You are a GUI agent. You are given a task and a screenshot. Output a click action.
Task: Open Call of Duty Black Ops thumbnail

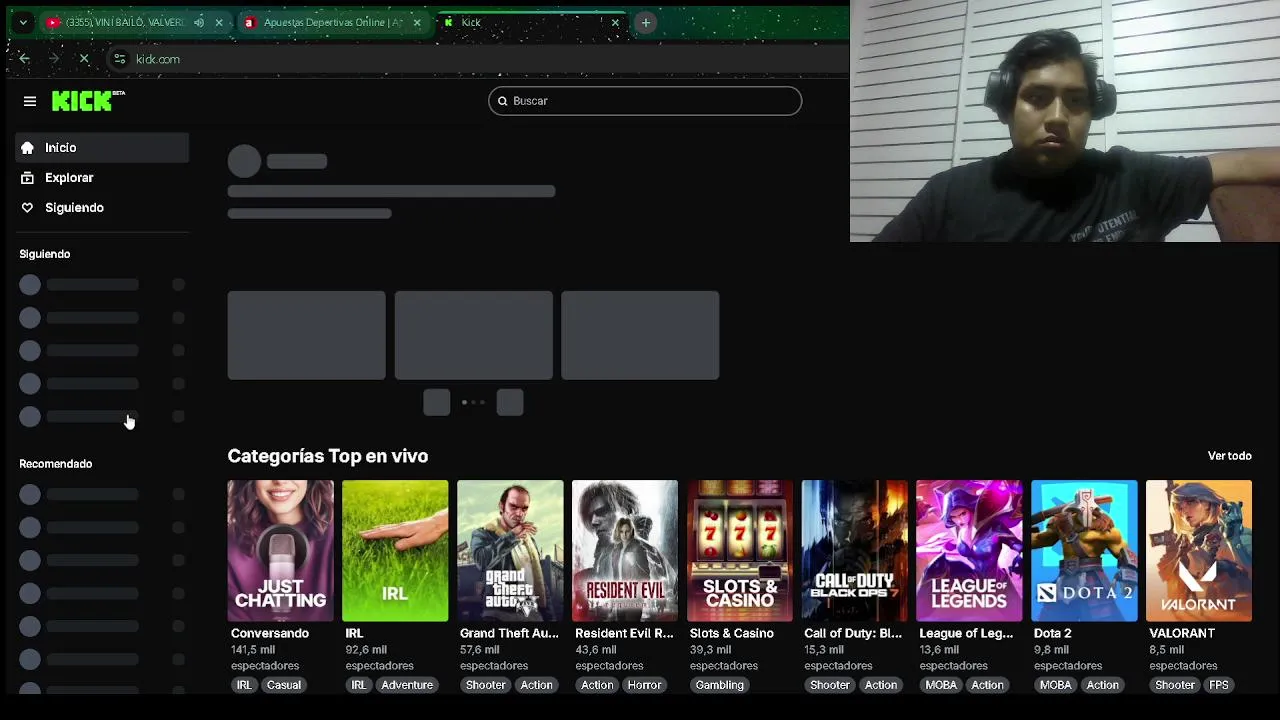pos(855,551)
